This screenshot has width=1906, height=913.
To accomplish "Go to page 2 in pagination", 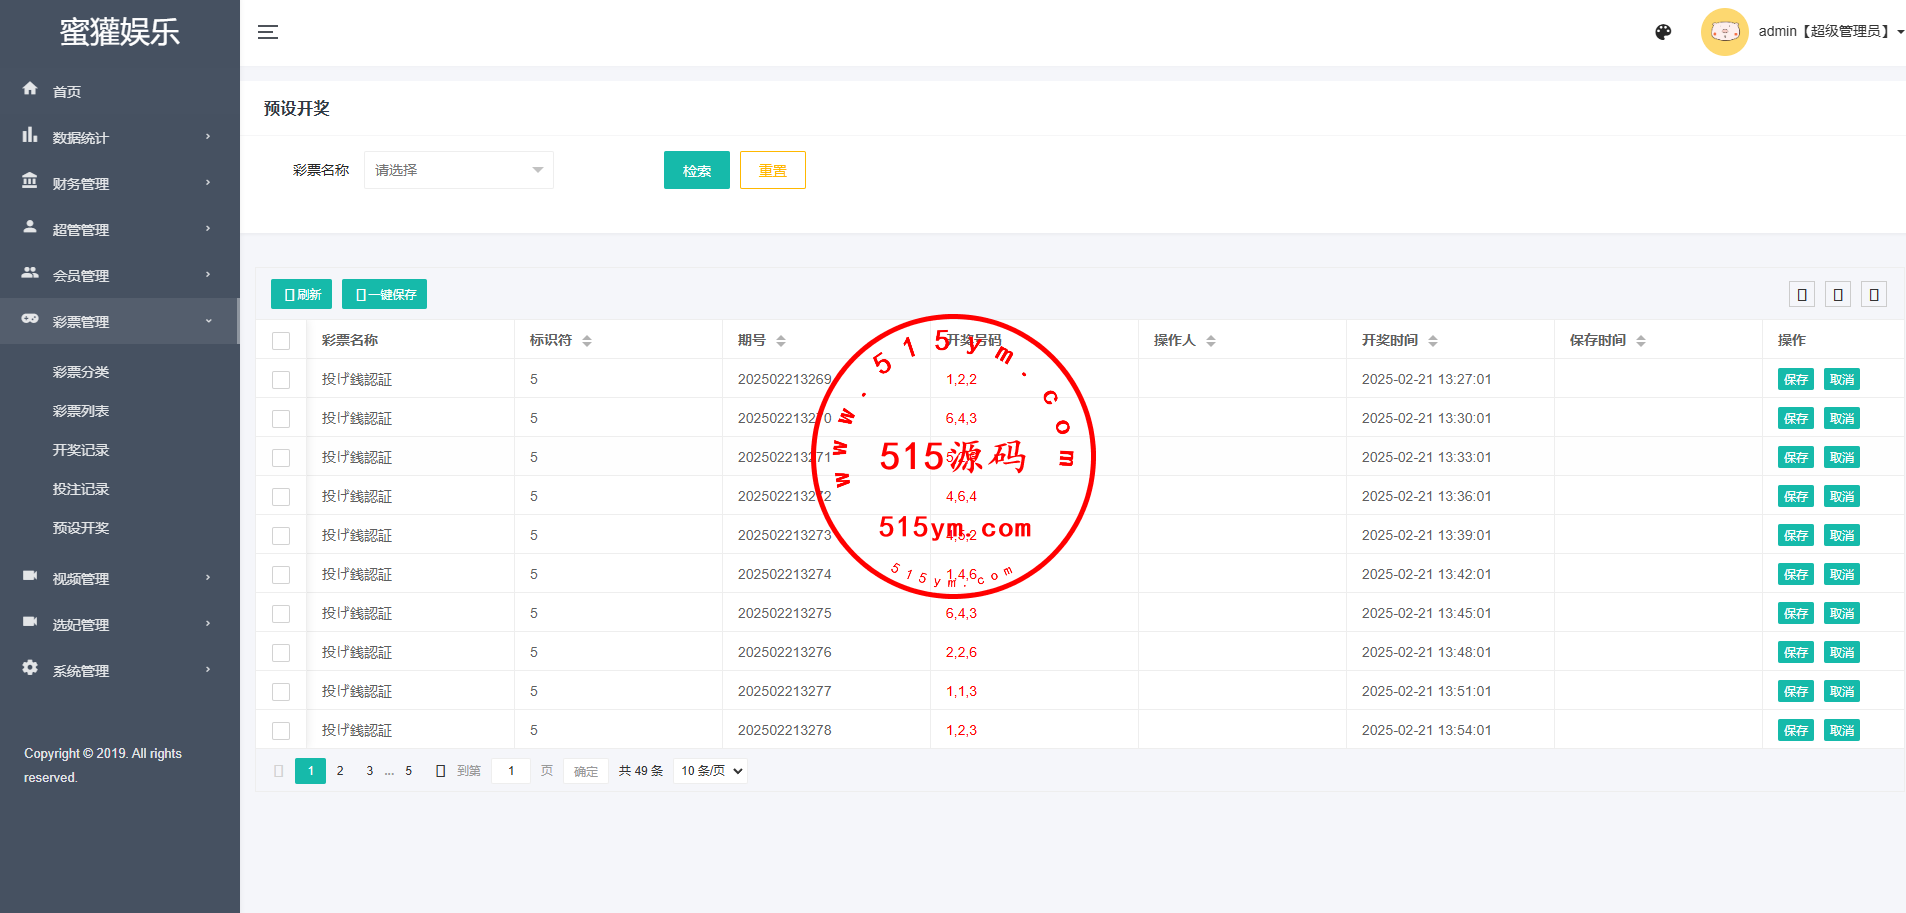I will pos(340,771).
